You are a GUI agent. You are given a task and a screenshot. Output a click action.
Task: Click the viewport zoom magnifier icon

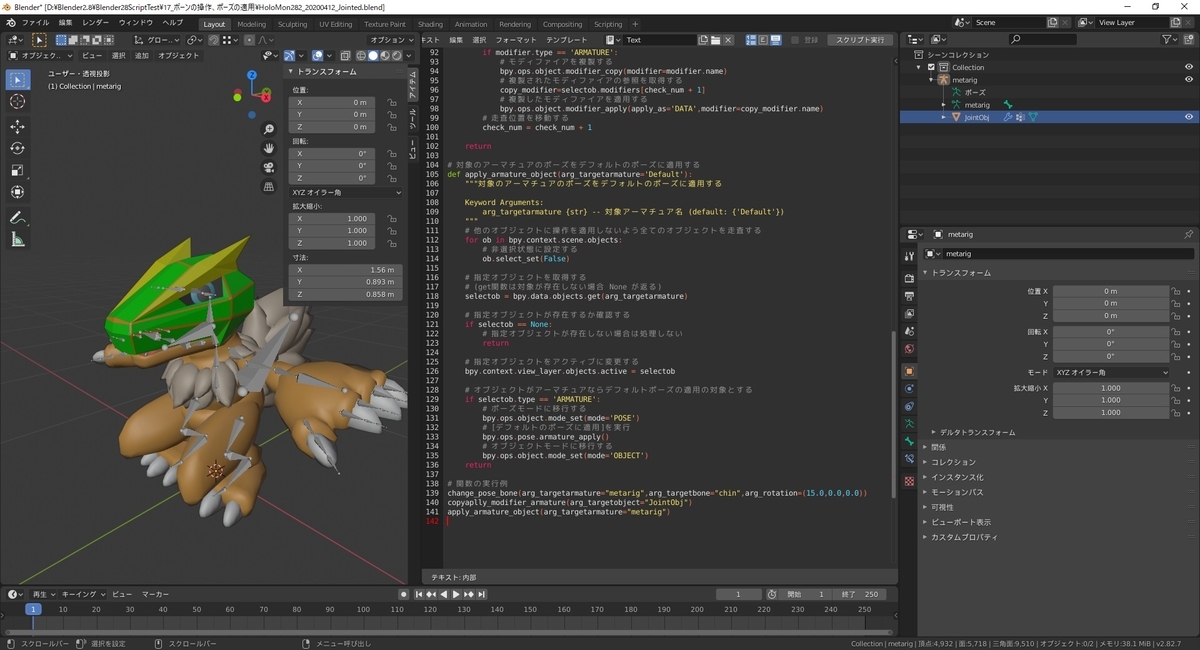point(269,130)
